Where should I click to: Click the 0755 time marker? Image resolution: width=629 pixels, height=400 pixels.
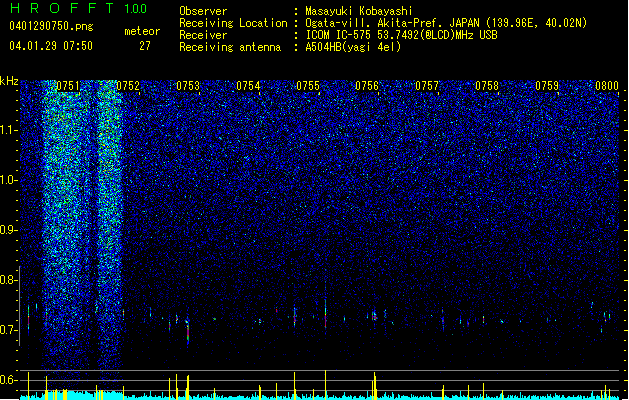(308, 86)
